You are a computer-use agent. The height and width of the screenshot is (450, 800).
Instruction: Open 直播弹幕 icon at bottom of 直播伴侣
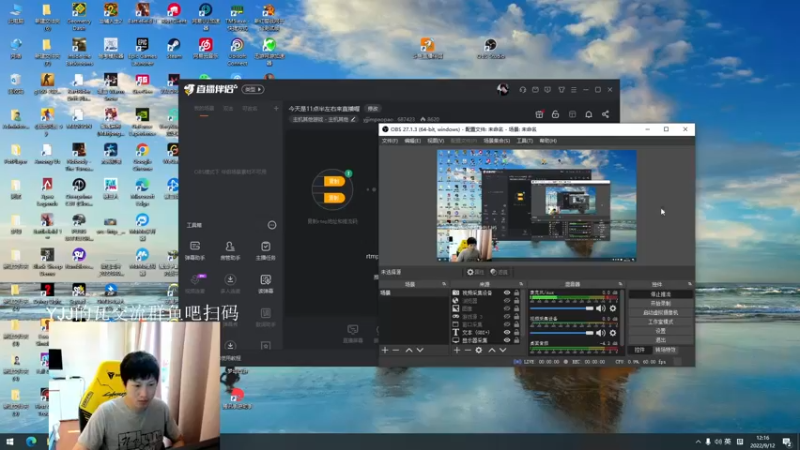(353, 333)
